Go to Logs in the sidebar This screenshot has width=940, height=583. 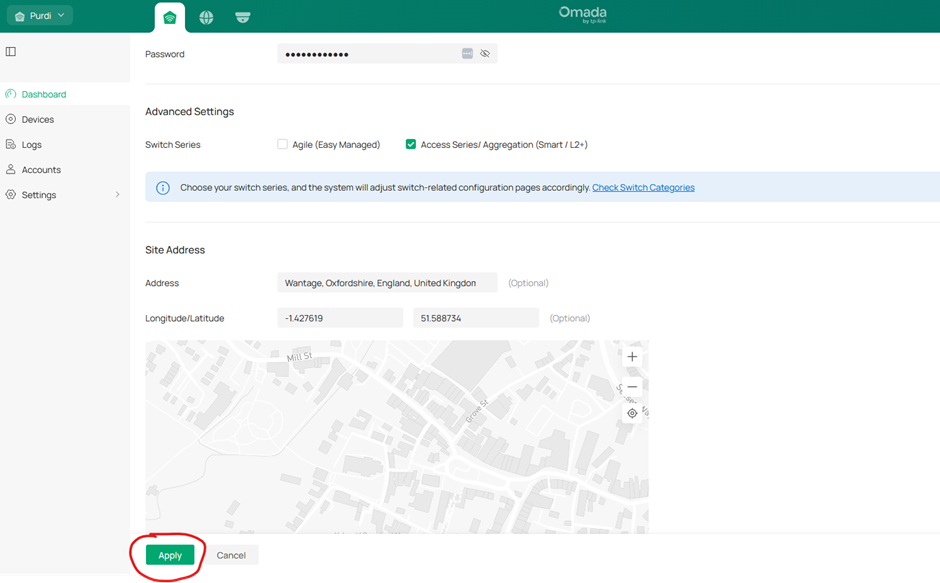tap(32, 145)
